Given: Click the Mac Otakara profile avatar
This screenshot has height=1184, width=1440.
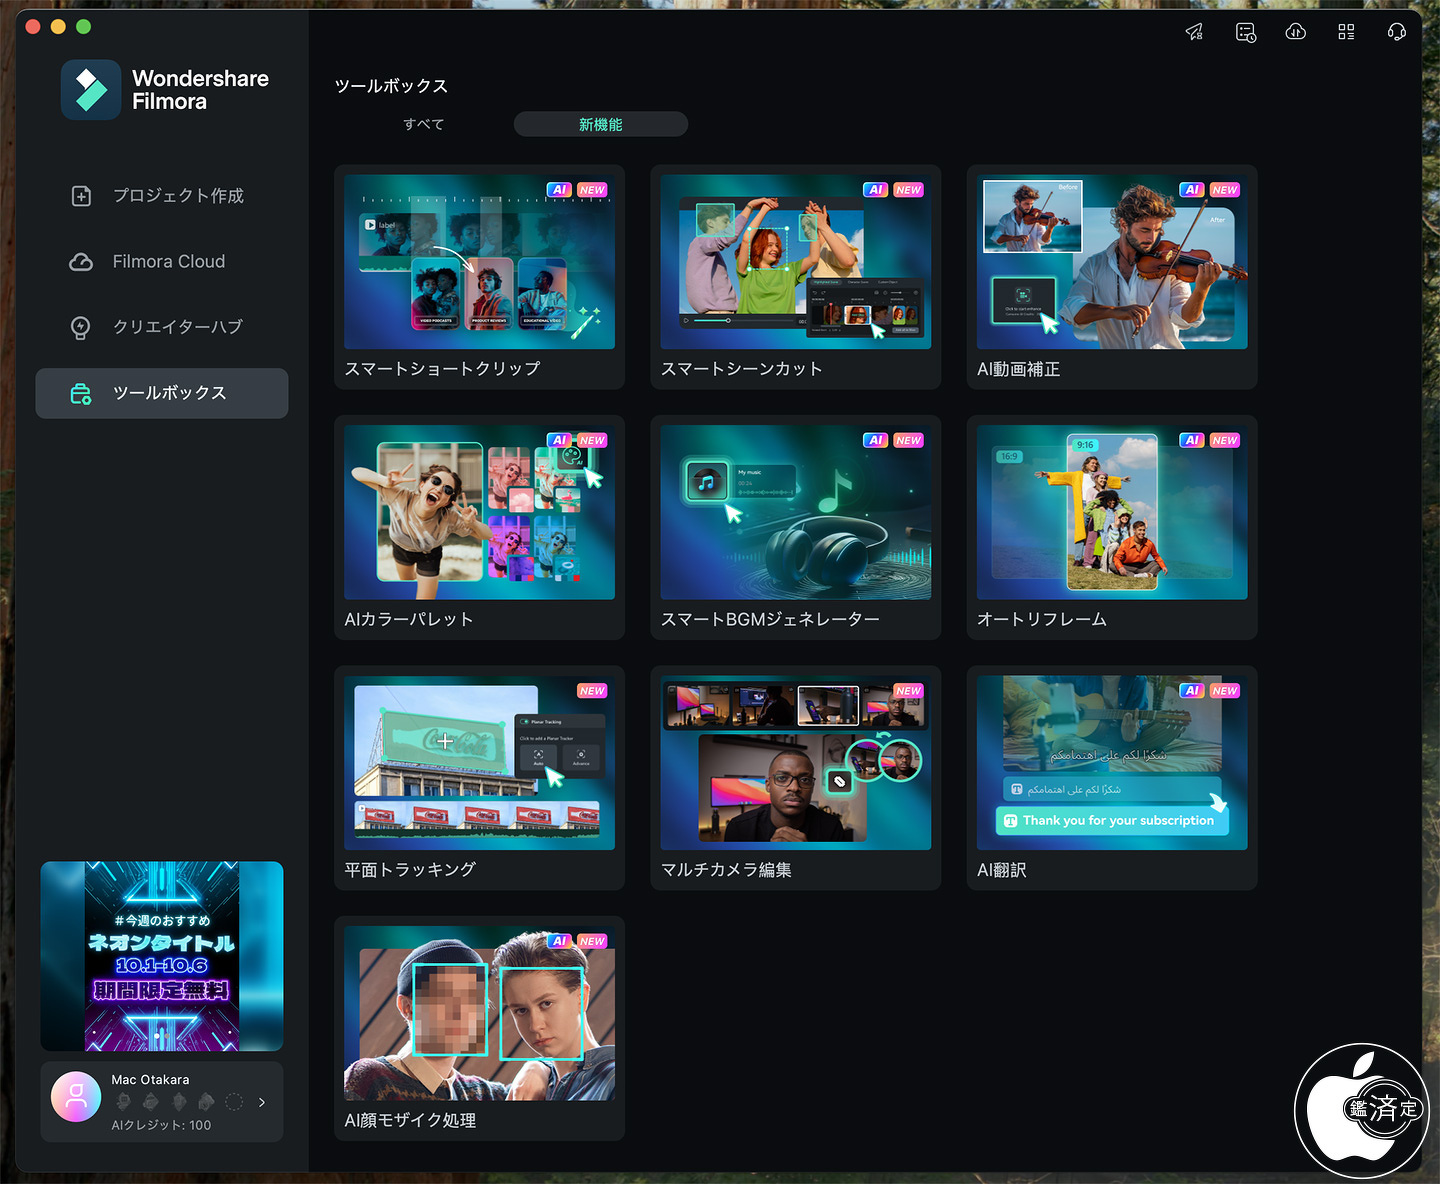Looking at the screenshot, I should [76, 1097].
